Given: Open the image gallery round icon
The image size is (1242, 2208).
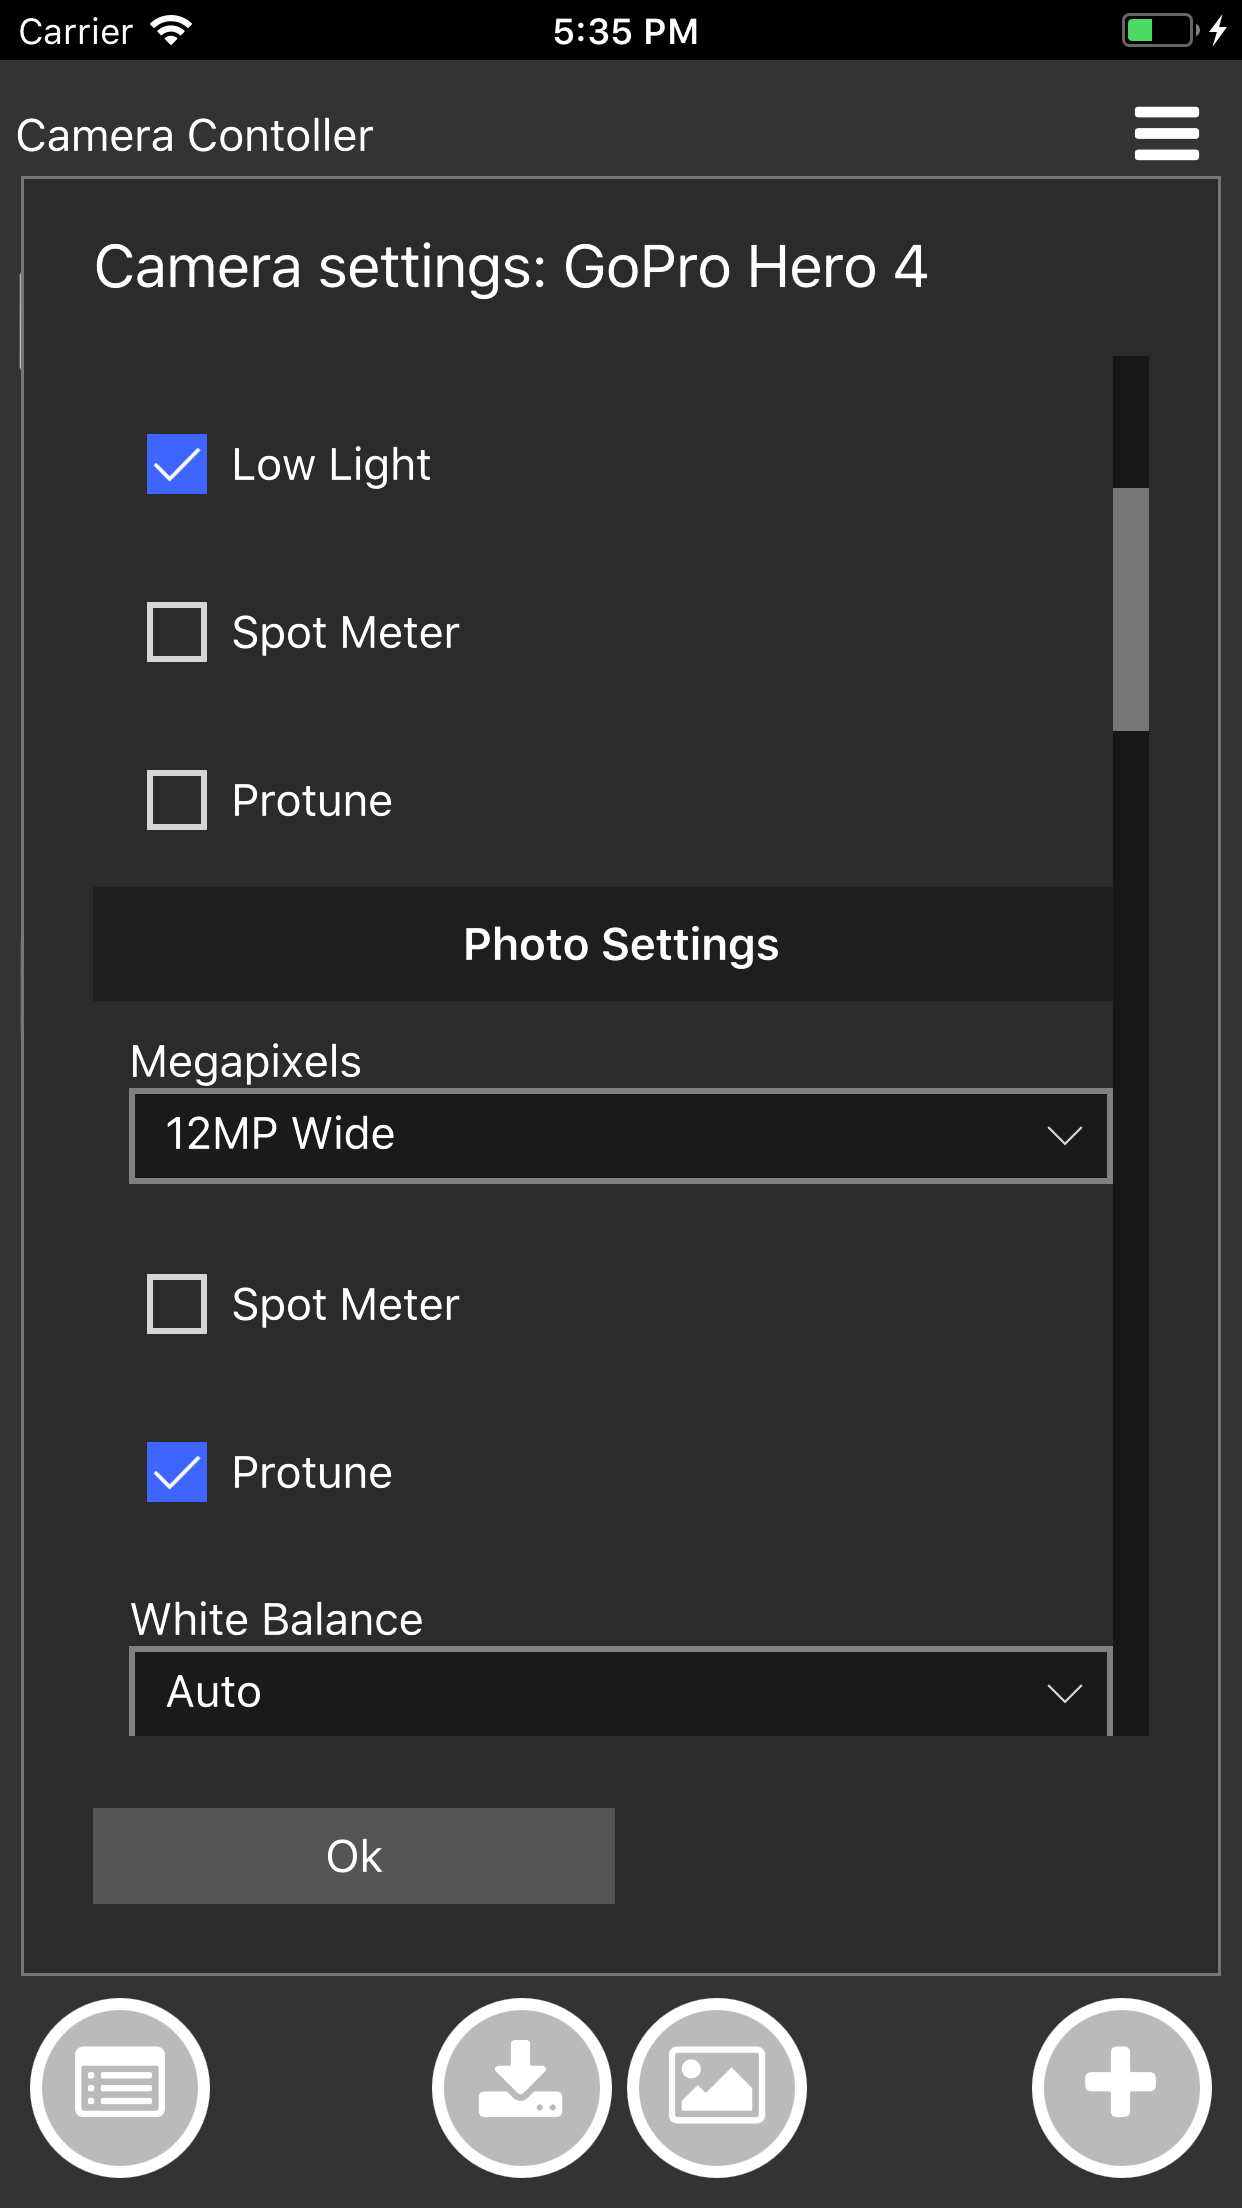Looking at the screenshot, I should pyautogui.click(x=716, y=2087).
